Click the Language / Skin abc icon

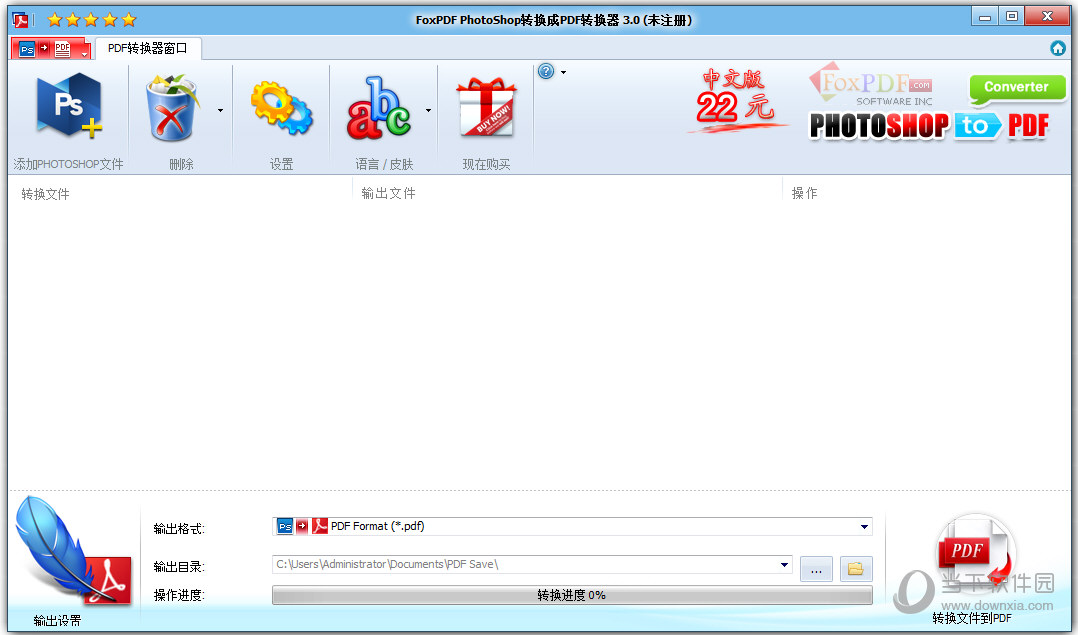[x=379, y=109]
